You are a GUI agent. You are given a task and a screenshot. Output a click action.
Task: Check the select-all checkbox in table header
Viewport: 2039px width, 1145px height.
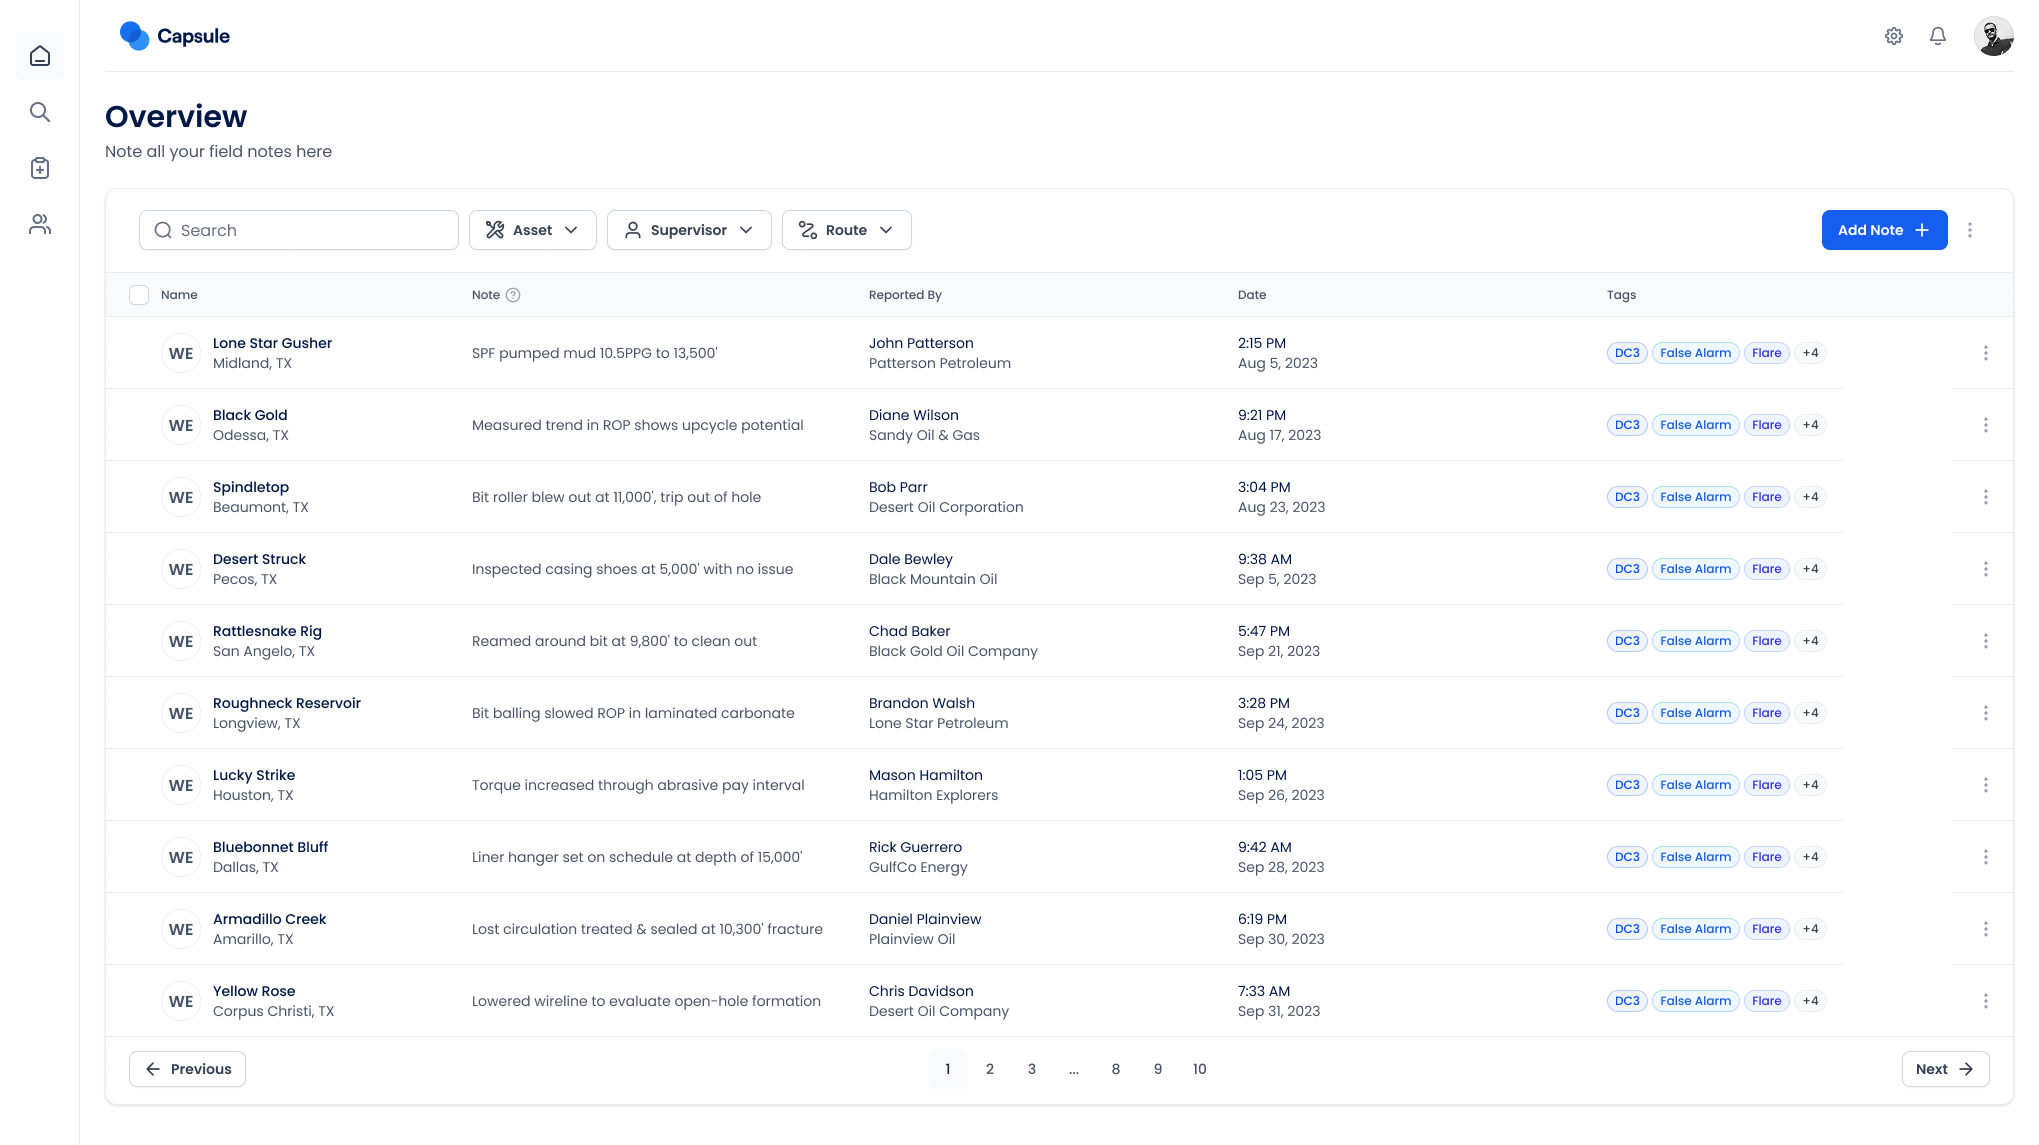pyautogui.click(x=140, y=294)
